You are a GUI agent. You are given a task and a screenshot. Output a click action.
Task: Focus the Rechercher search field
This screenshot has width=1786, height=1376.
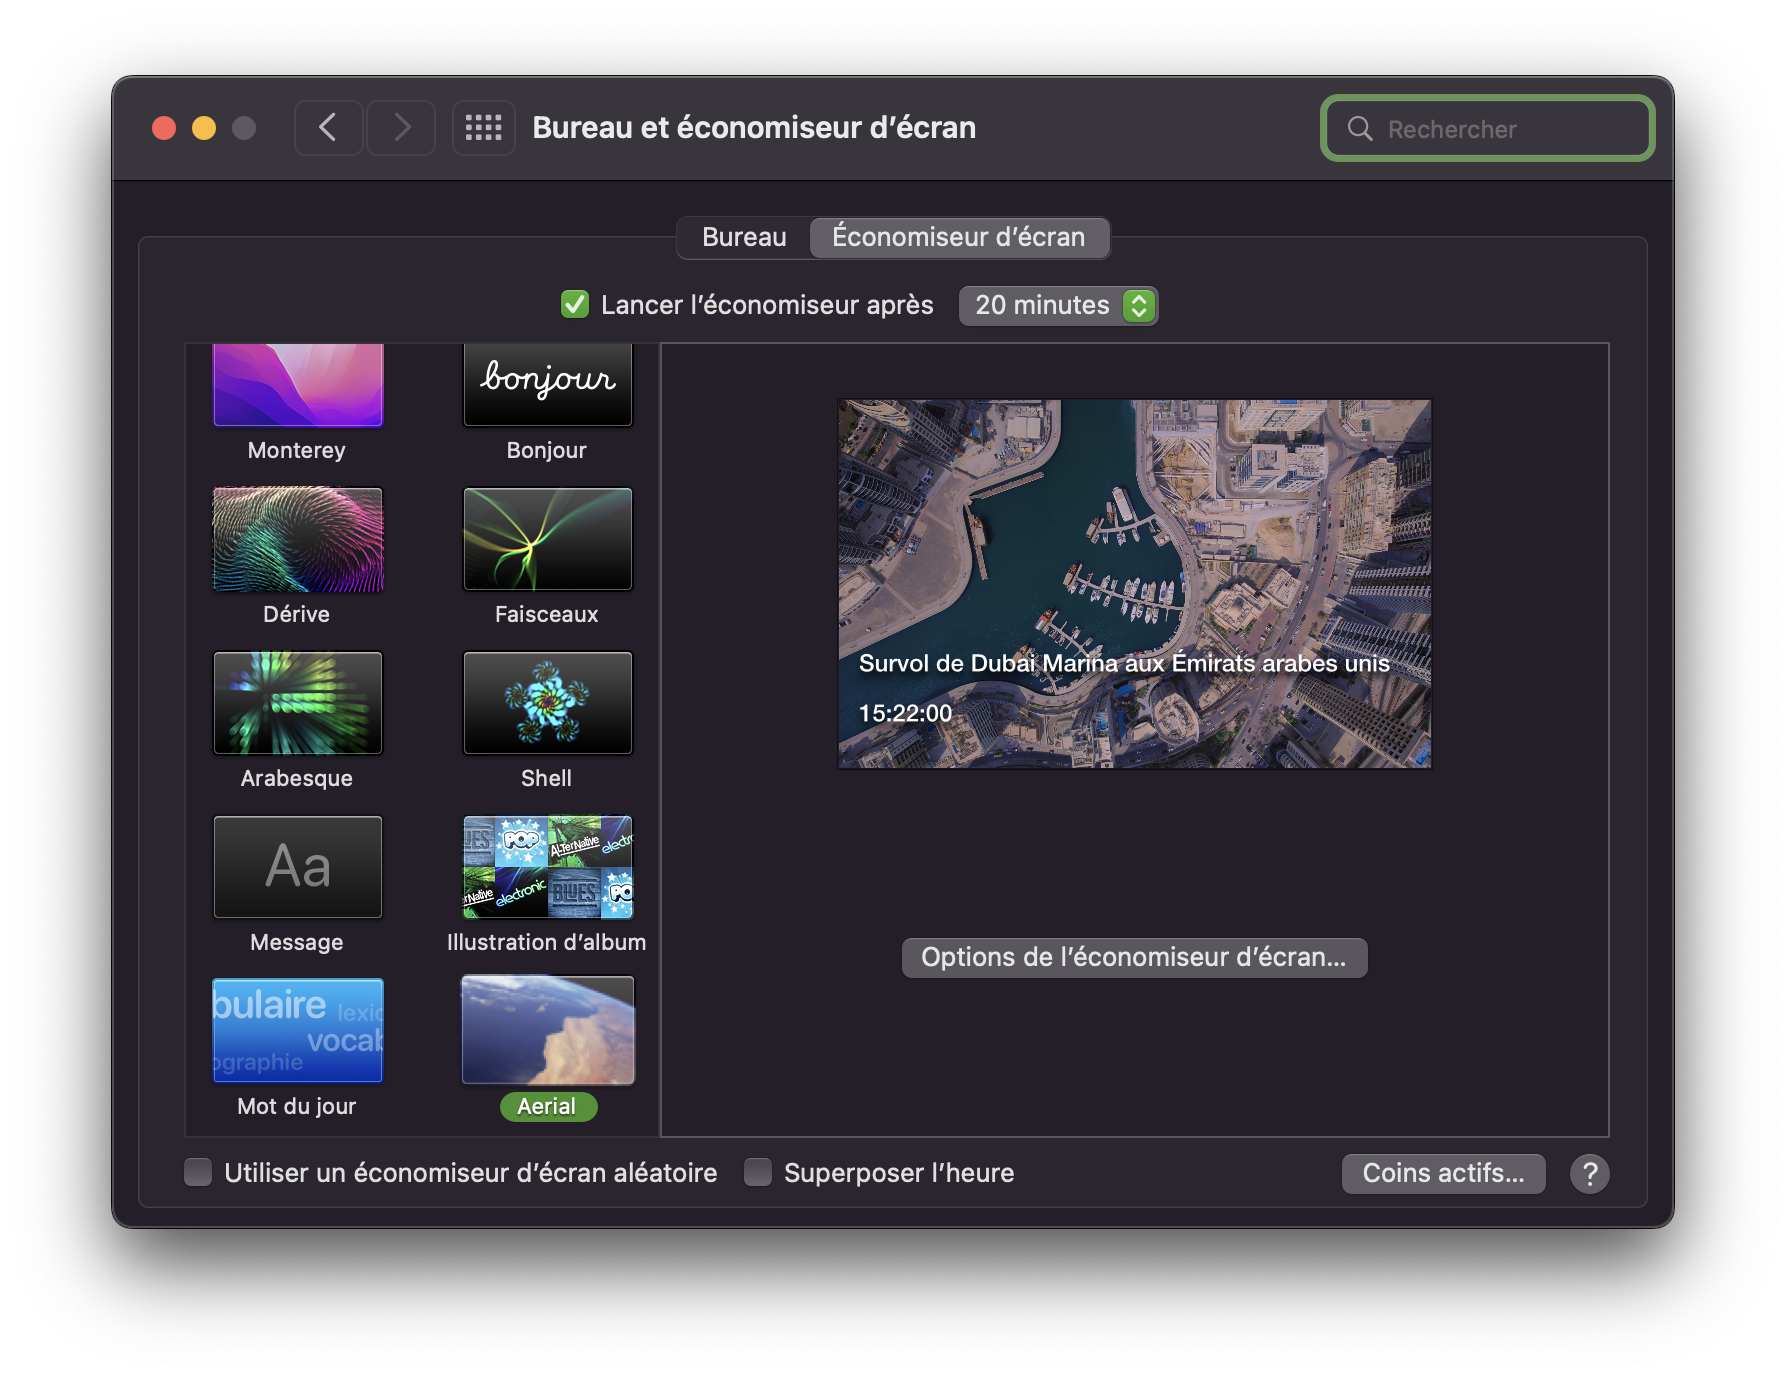tap(1488, 129)
